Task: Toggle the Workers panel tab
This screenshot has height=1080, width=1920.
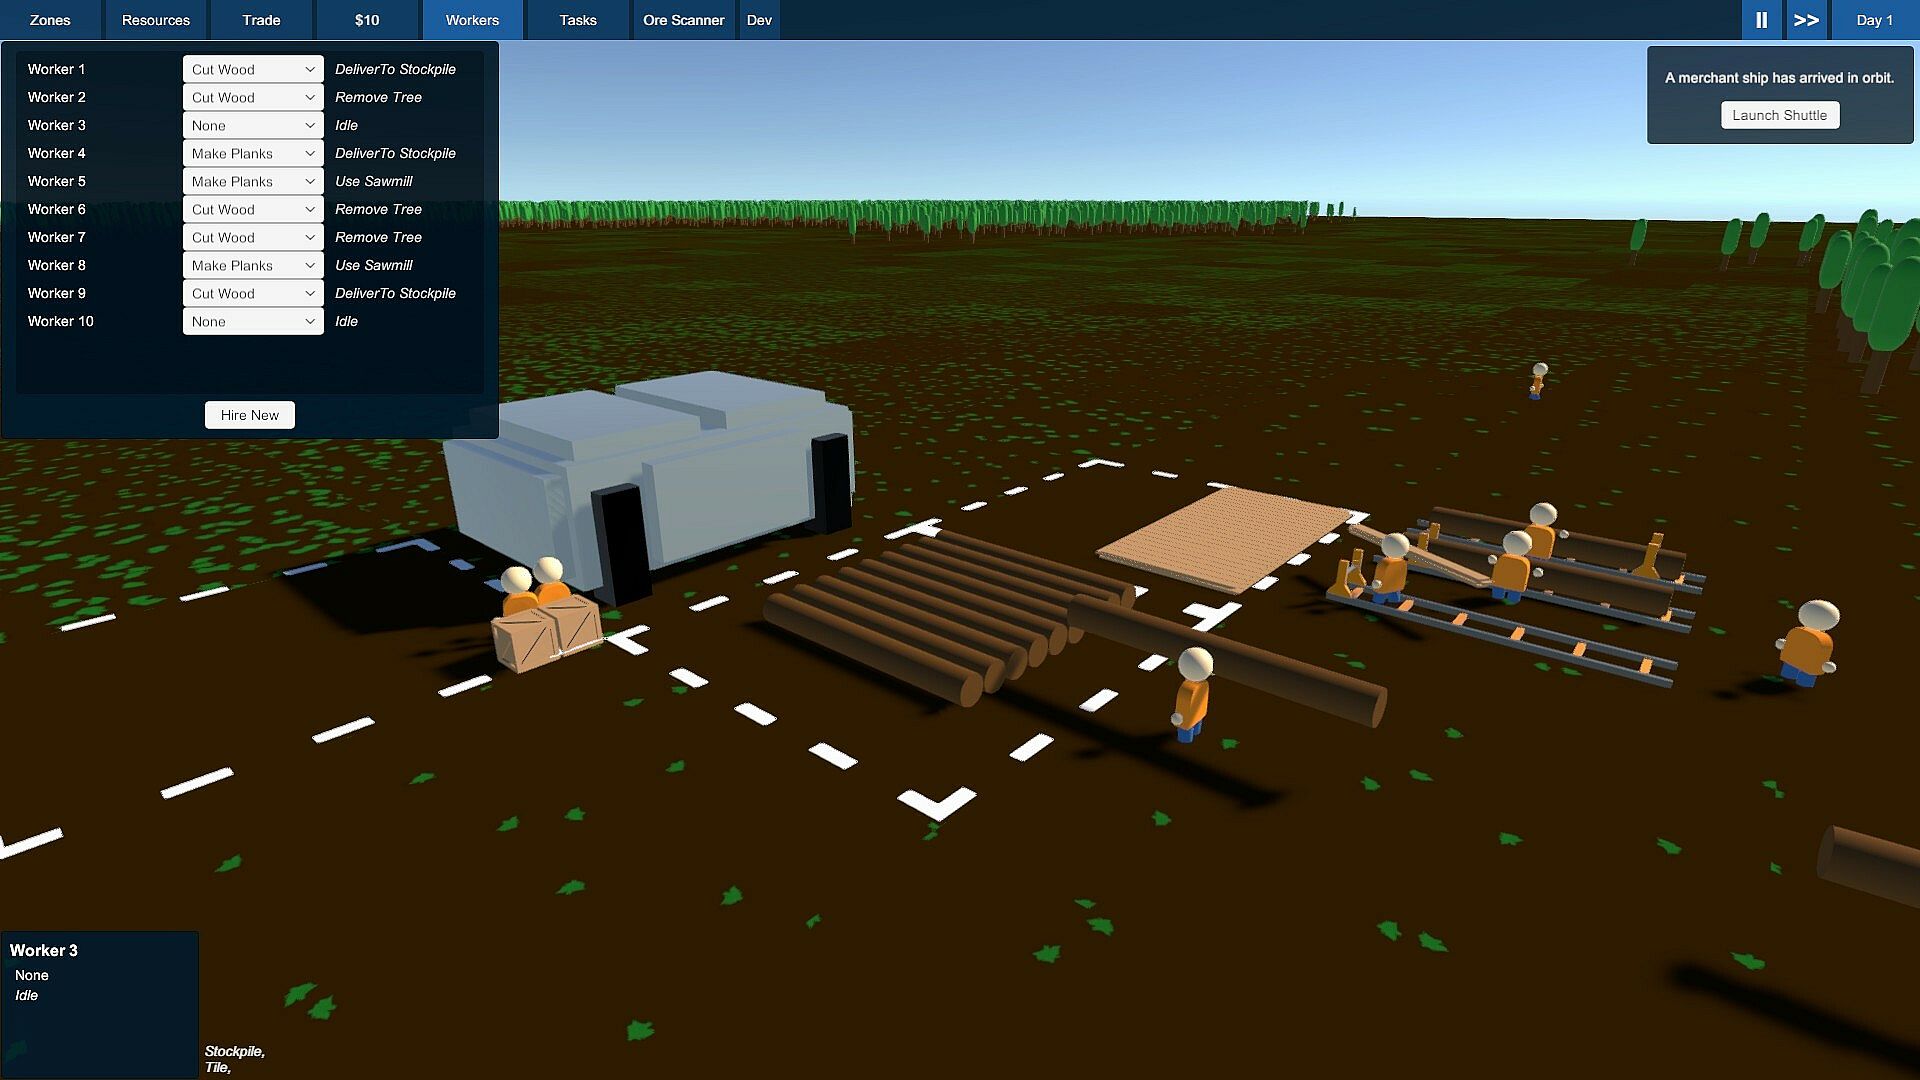Action: point(472,20)
